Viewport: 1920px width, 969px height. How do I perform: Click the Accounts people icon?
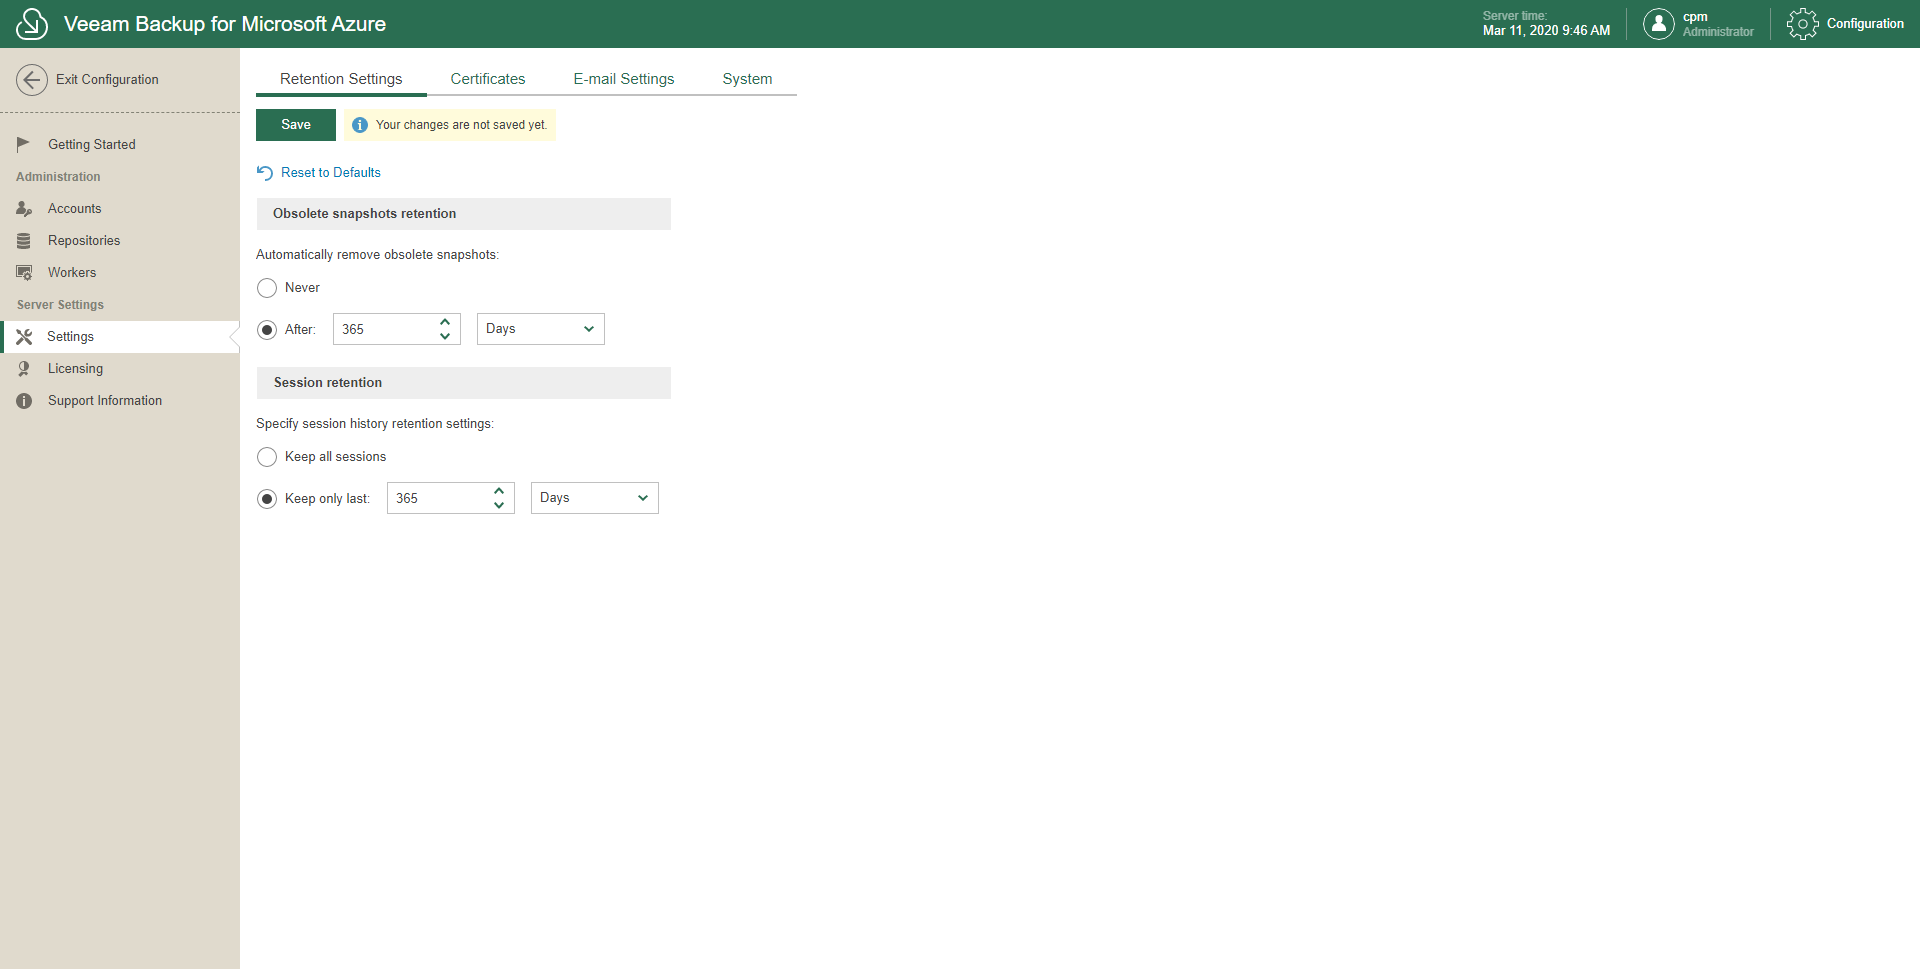pyautogui.click(x=24, y=208)
